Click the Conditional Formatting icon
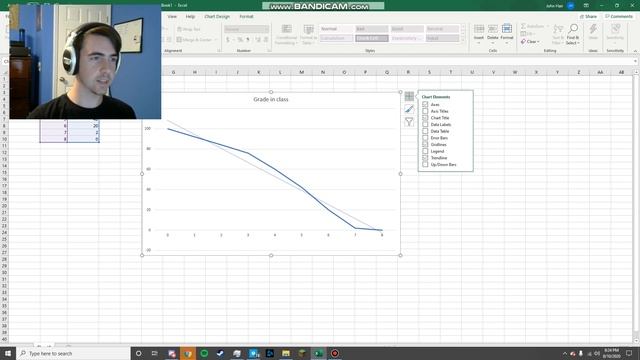The width and height of the screenshot is (640, 360). click(x=287, y=29)
